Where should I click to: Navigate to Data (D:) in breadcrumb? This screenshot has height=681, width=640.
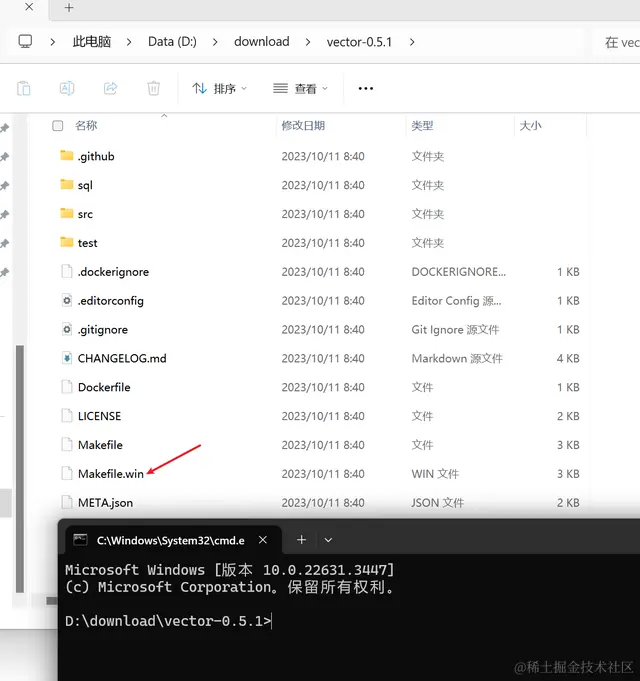point(172,42)
